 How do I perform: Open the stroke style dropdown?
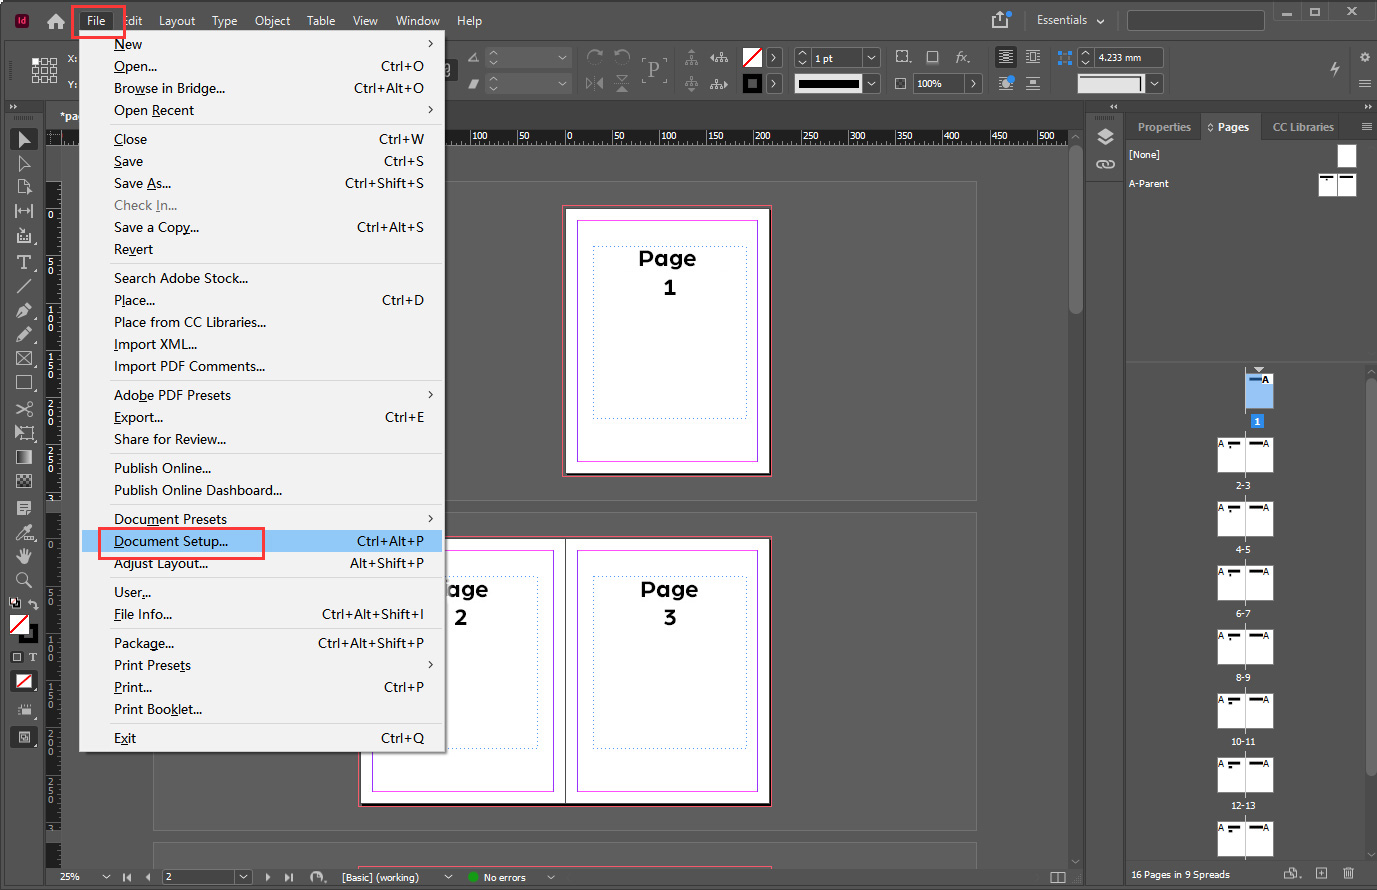tap(871, 84)
